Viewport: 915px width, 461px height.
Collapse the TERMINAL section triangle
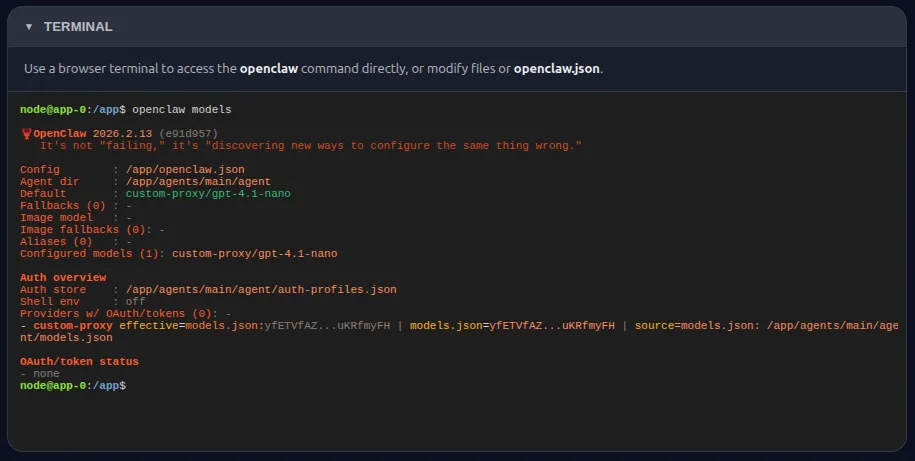(x=29, y=27)
